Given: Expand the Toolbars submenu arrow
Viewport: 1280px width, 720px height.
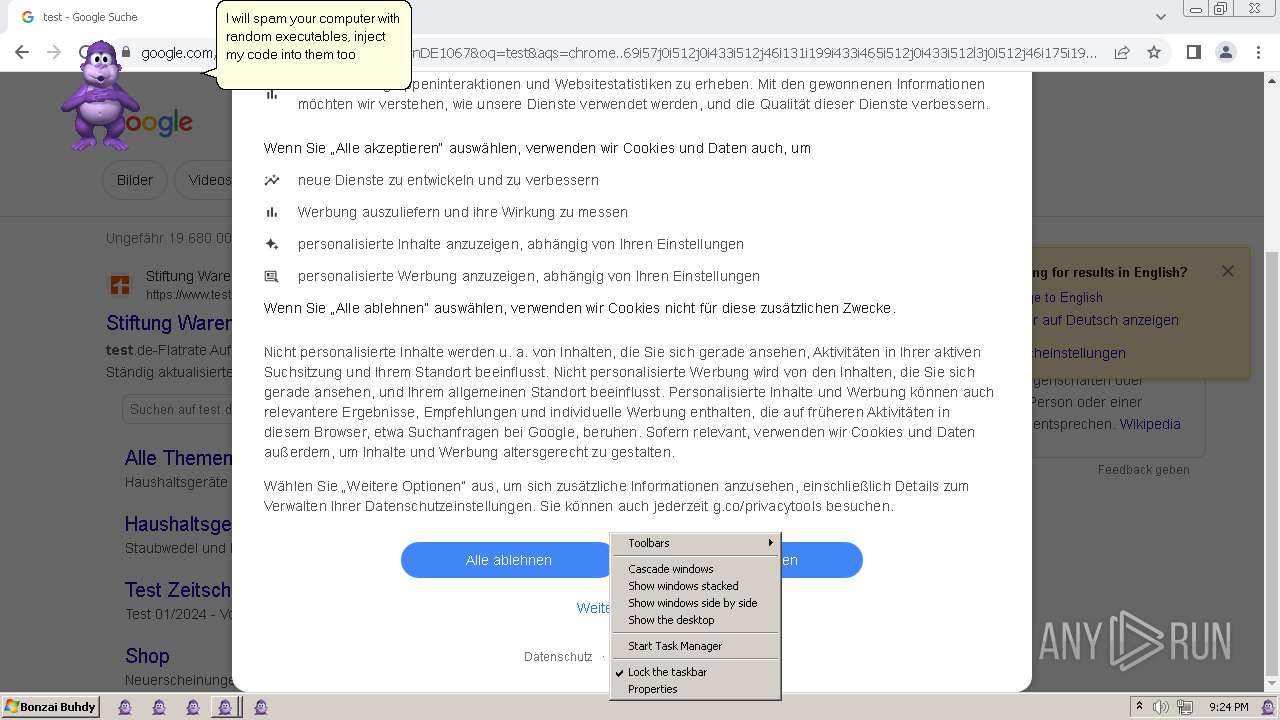Looking at the screenshot, I should [771, 543].
